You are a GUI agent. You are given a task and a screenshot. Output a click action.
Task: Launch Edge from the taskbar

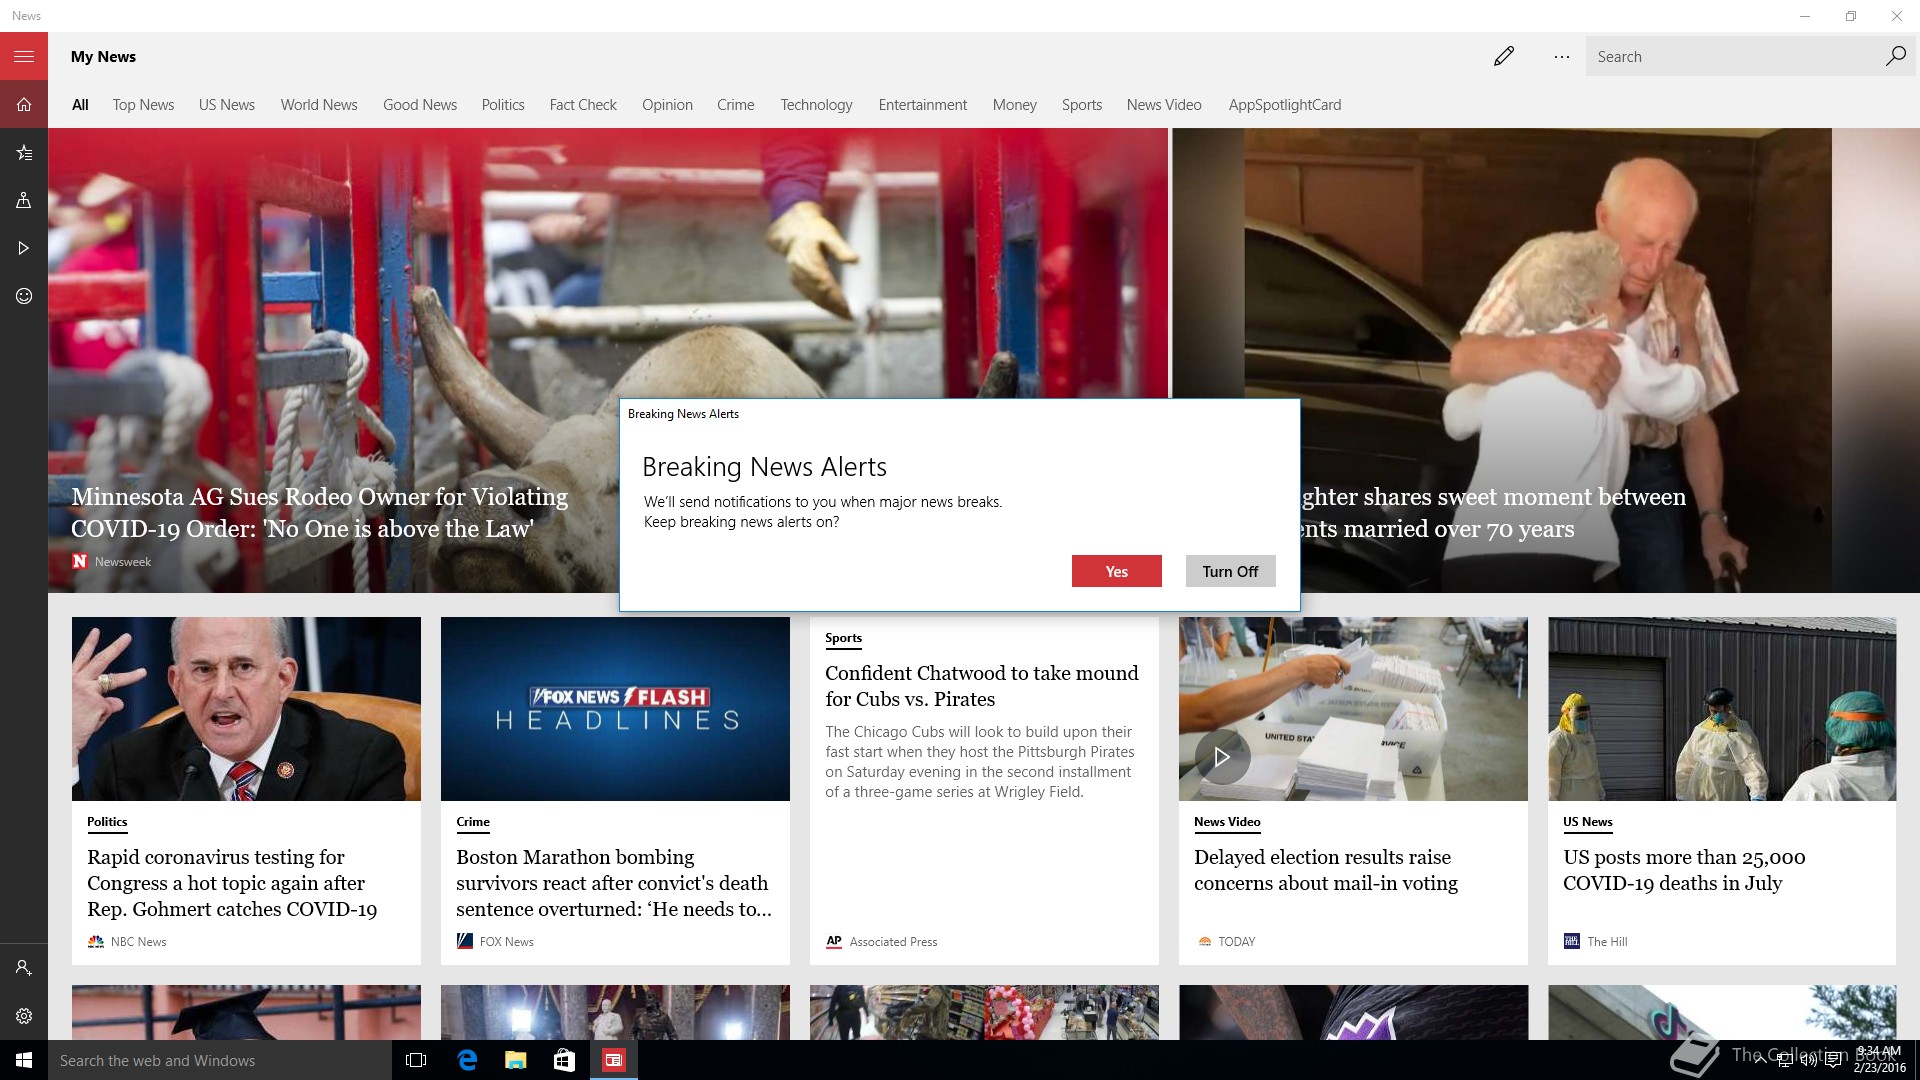466,1060
